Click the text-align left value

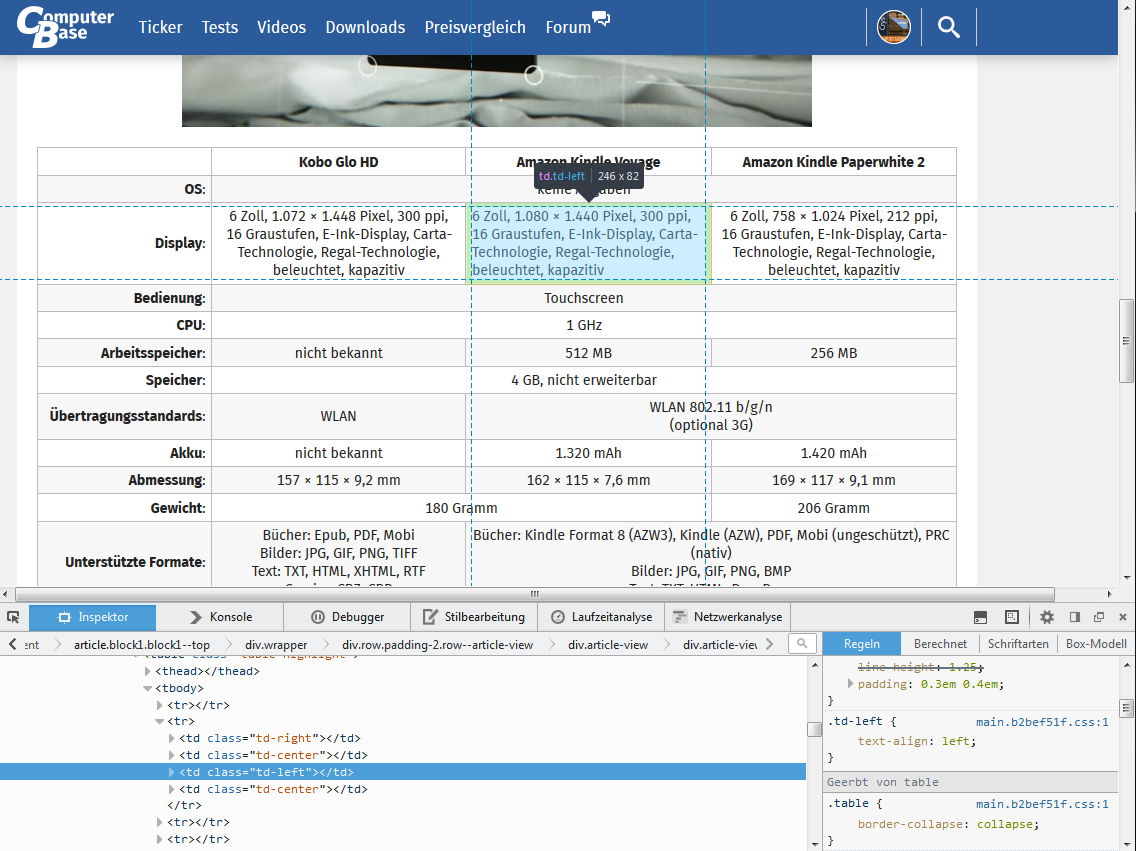point(957,741)
